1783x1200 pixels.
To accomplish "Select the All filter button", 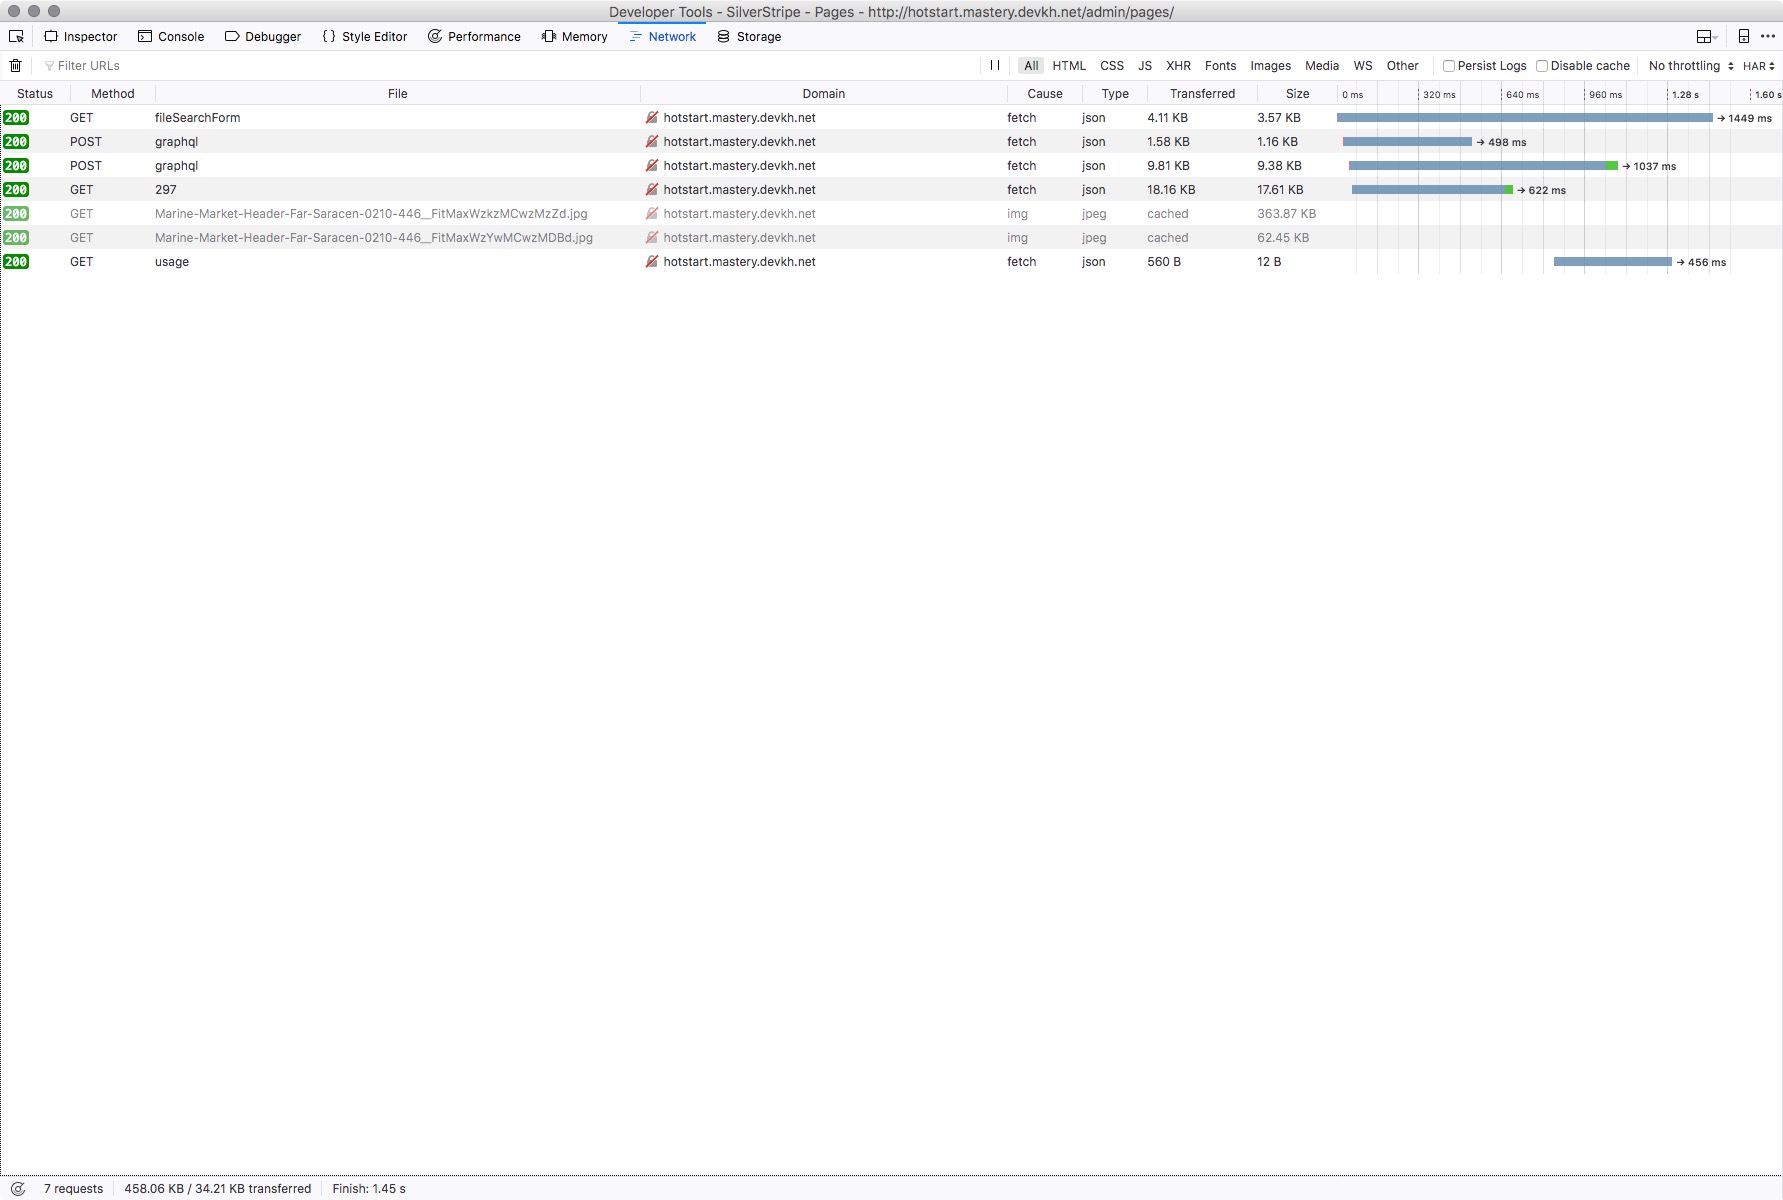I will point(1031,65).
